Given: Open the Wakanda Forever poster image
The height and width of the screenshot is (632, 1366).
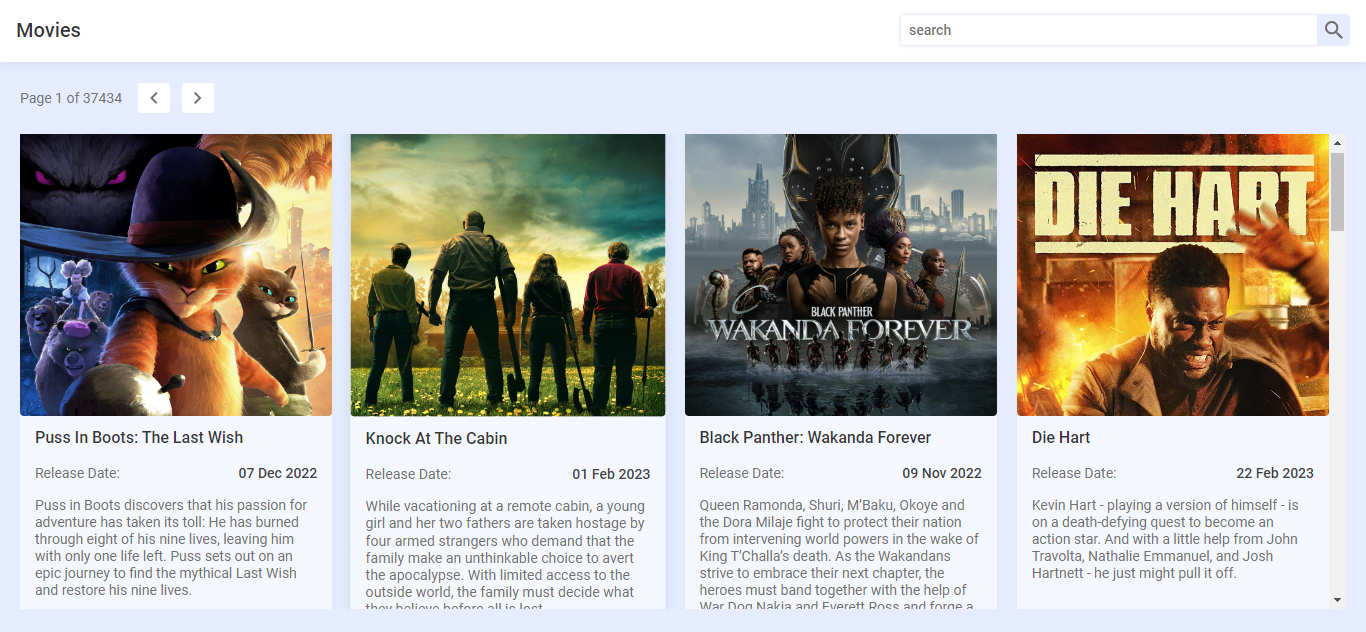Looking at the screenshot, I should point(841,275).
